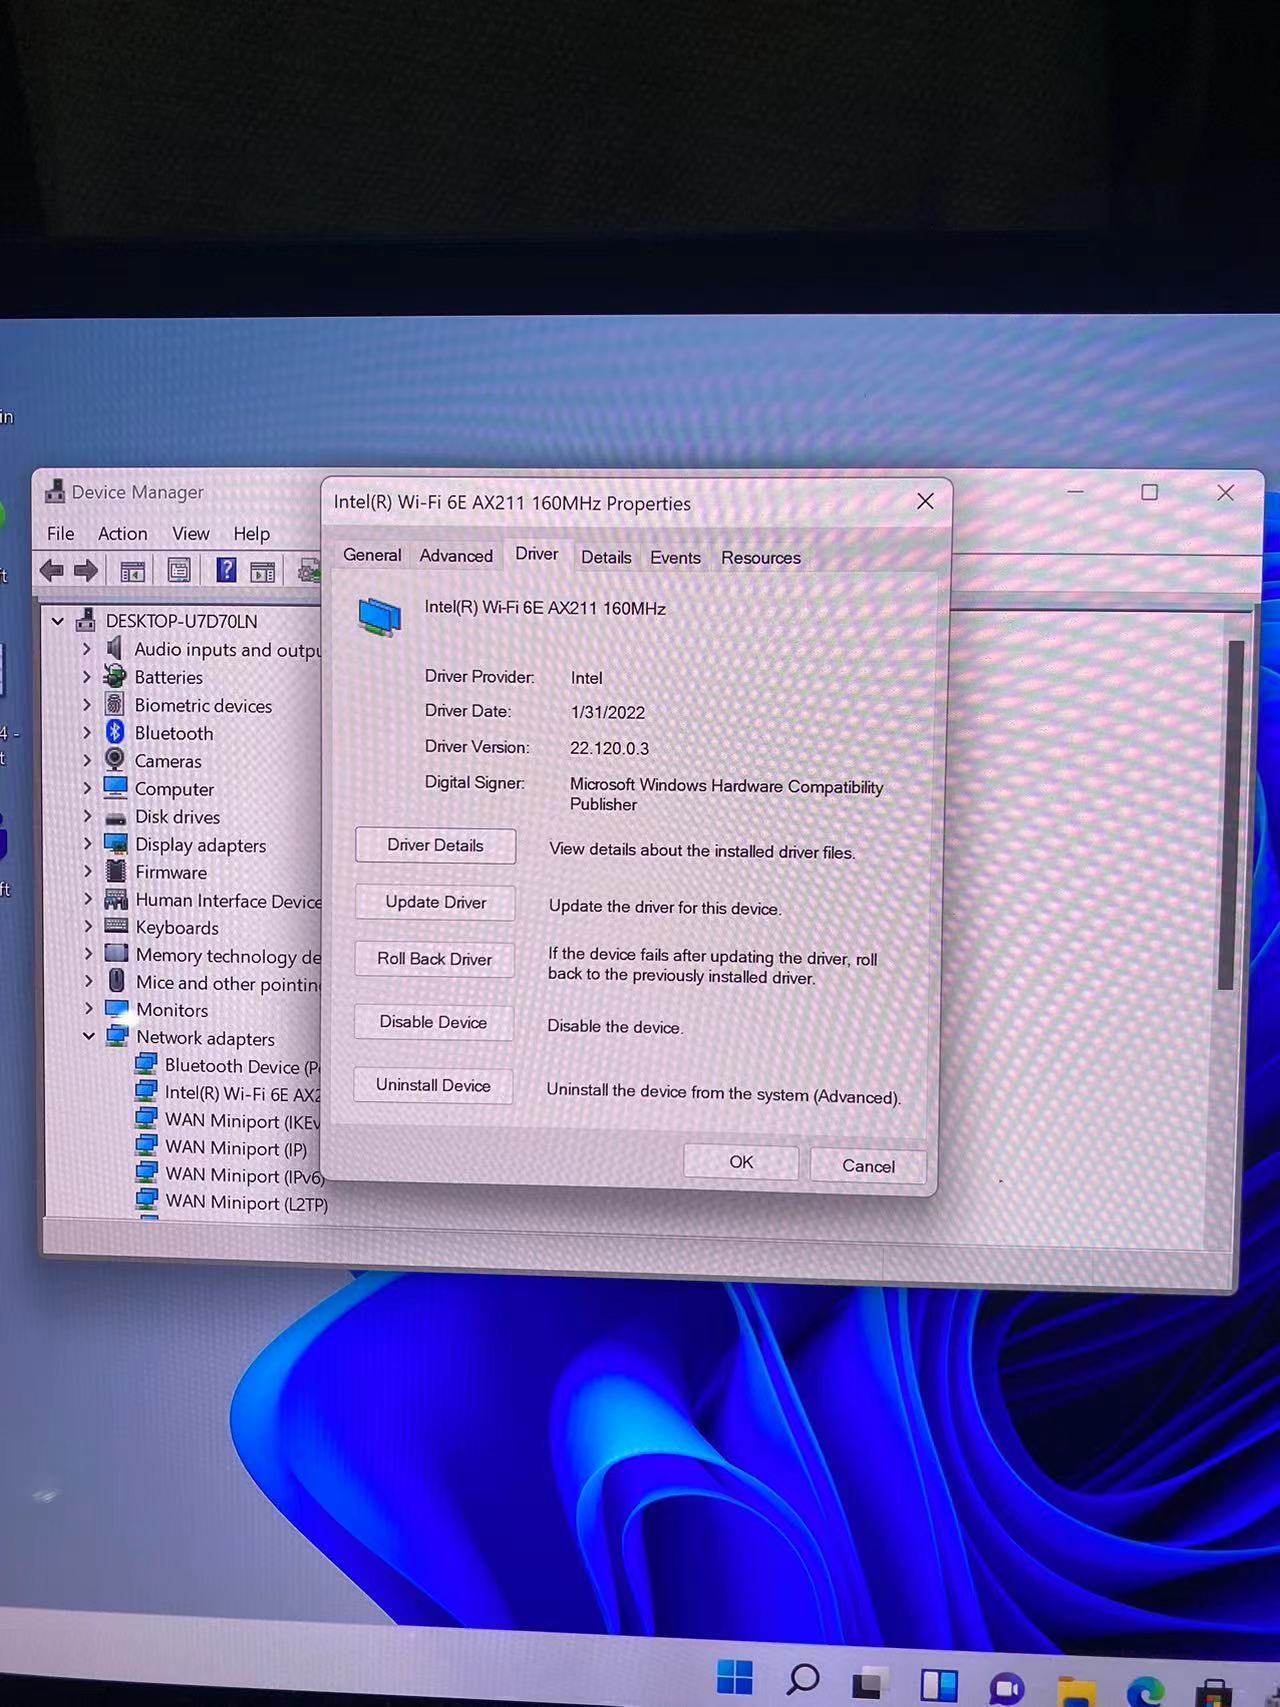The image size is (1280, 1707).
Task: Open Help via the blue question mark icon
Action: tap(226, 570)
